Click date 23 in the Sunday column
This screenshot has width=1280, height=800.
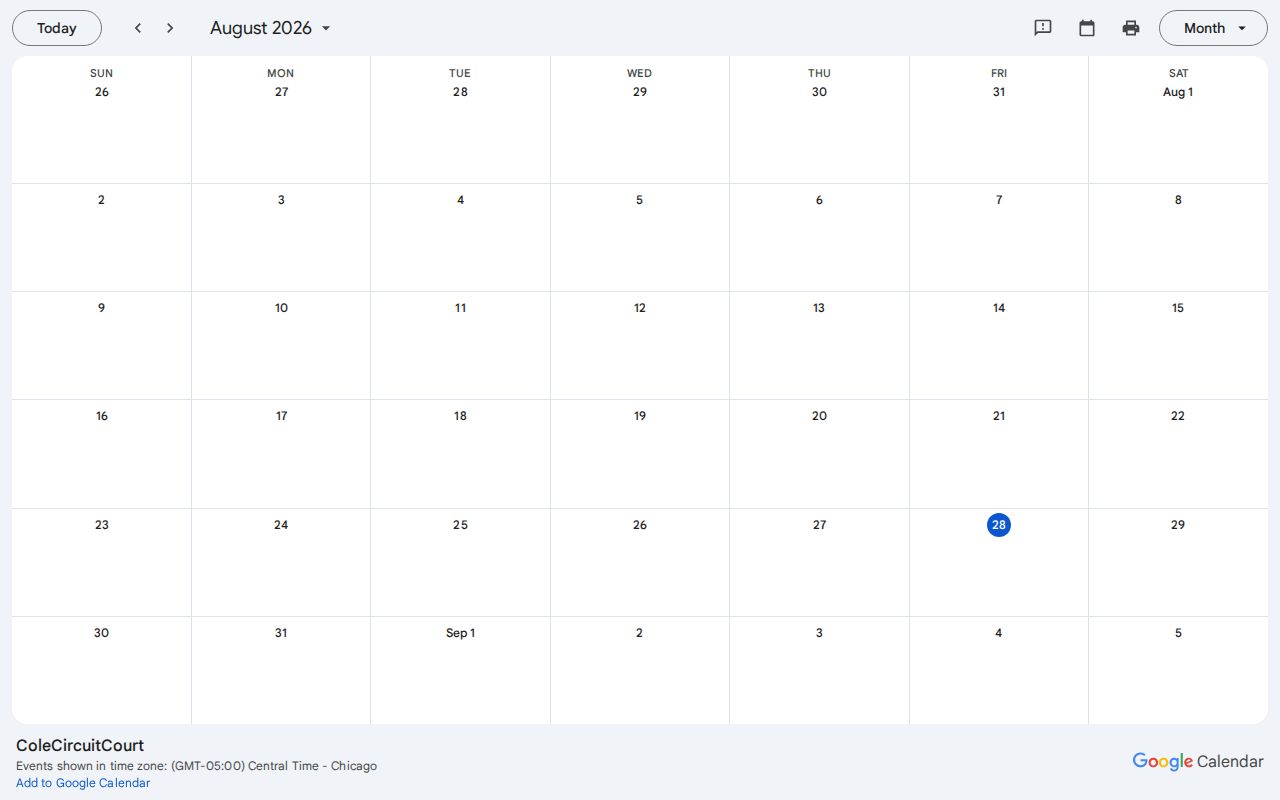102,525
